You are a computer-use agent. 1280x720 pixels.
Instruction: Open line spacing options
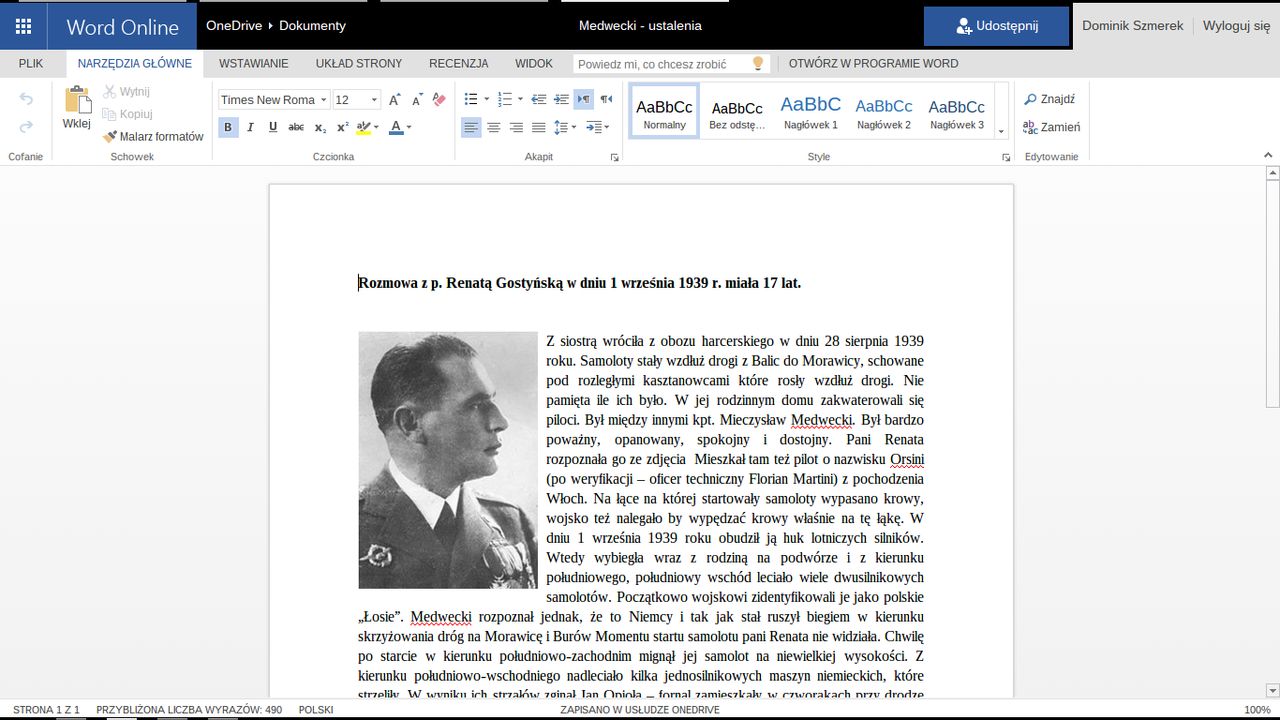coord(565,127)
